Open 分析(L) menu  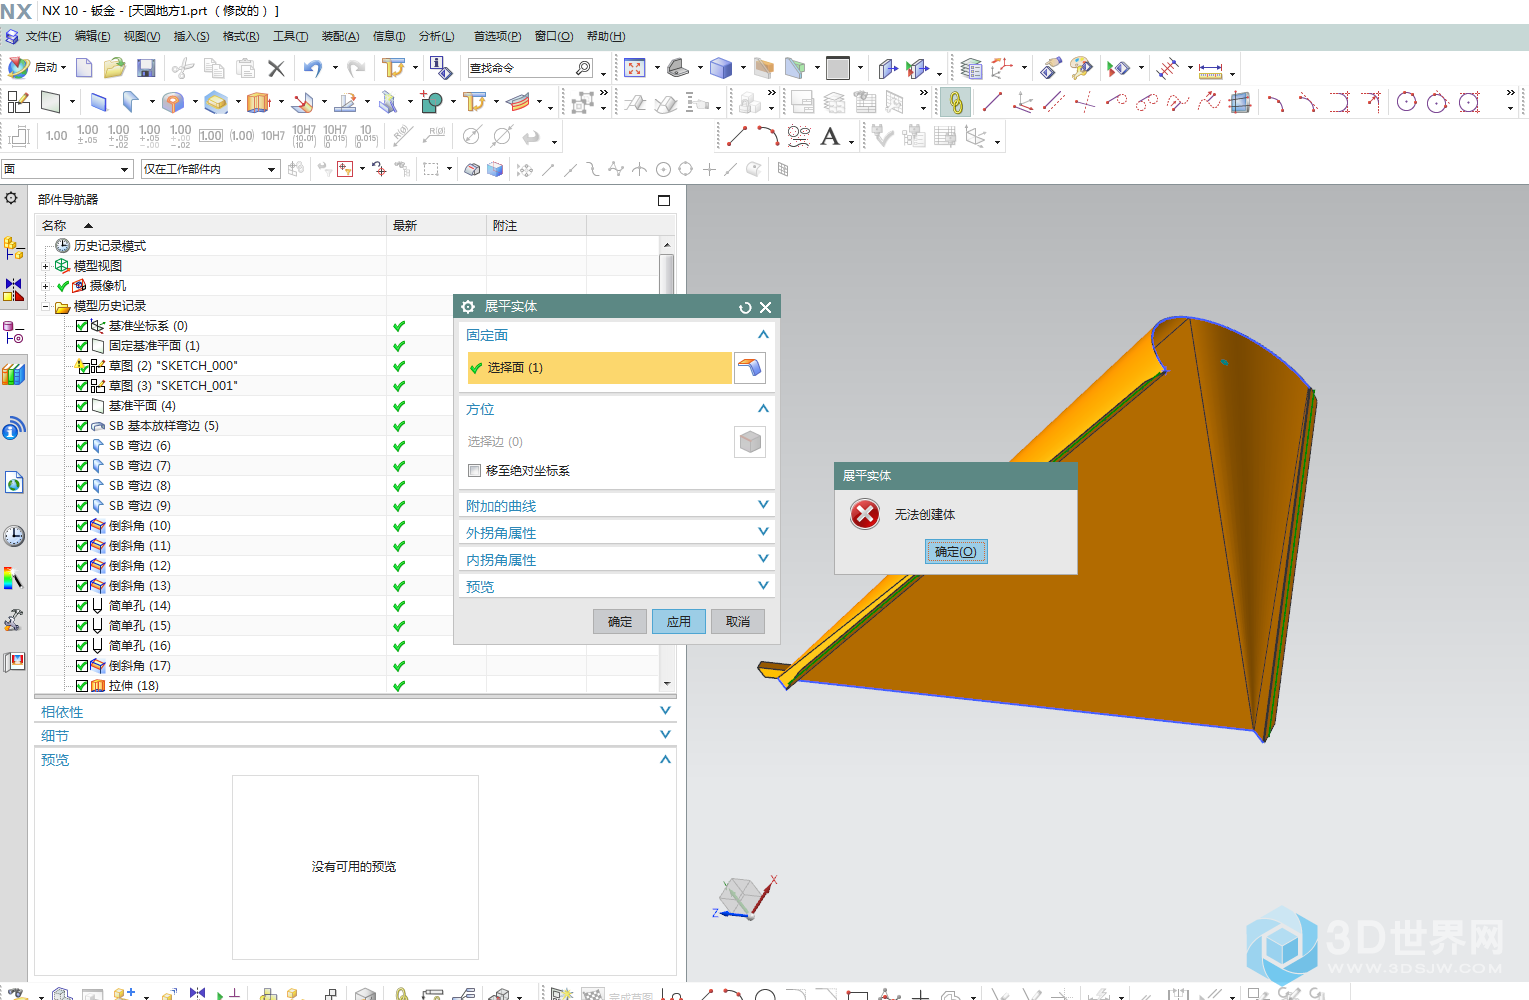[x=436, y=37]
